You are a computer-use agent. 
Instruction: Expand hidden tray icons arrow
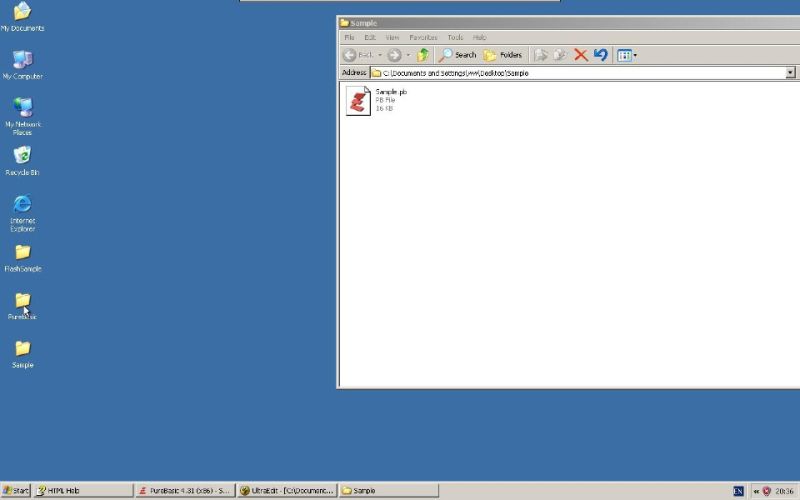click(x=756, y=491)
